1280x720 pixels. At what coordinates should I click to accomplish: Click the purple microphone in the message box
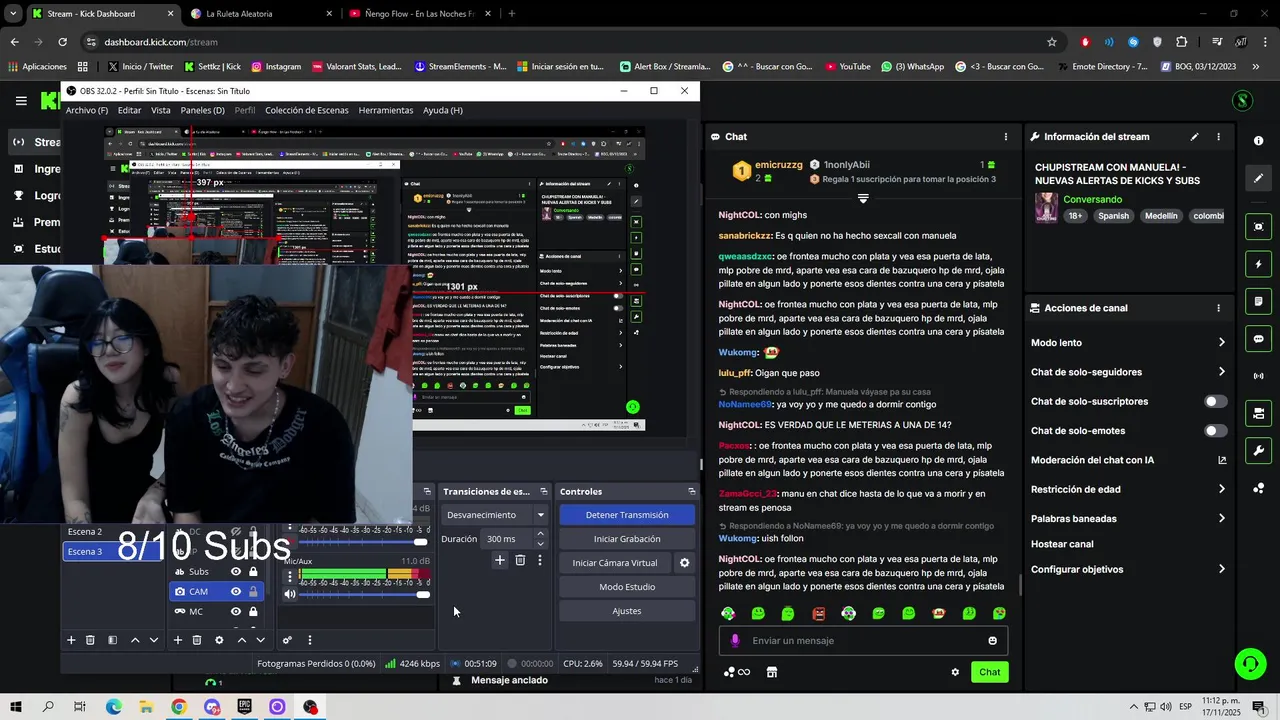tap(735, 641)
